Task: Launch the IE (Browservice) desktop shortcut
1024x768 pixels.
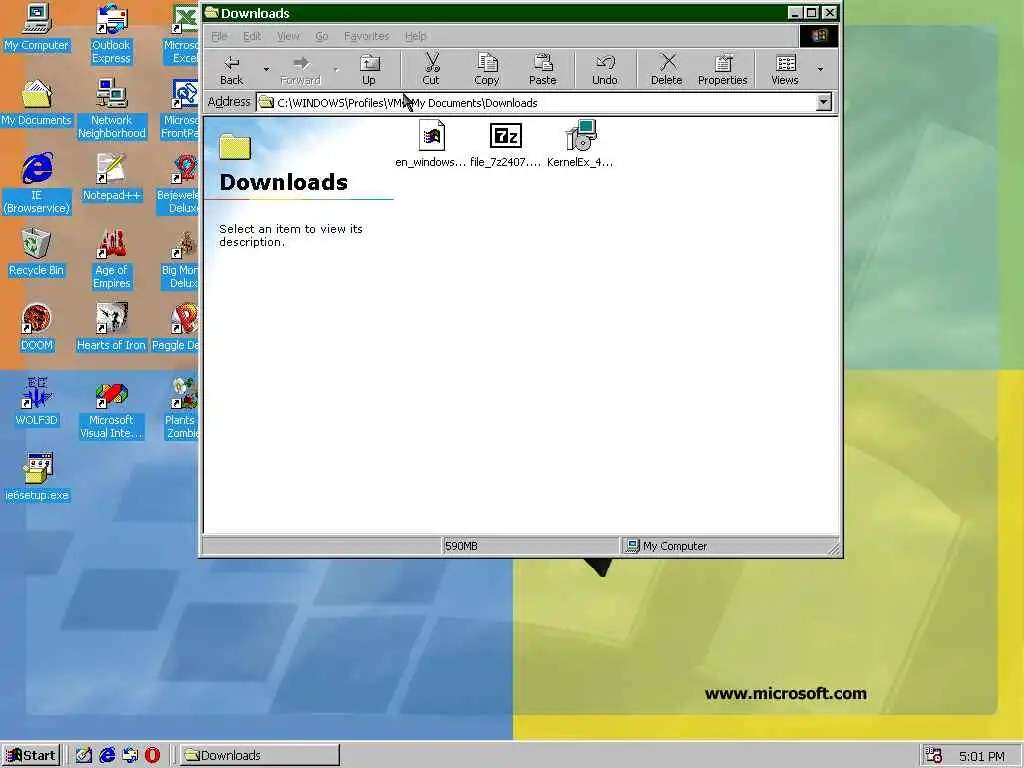Action: (37, 184)
